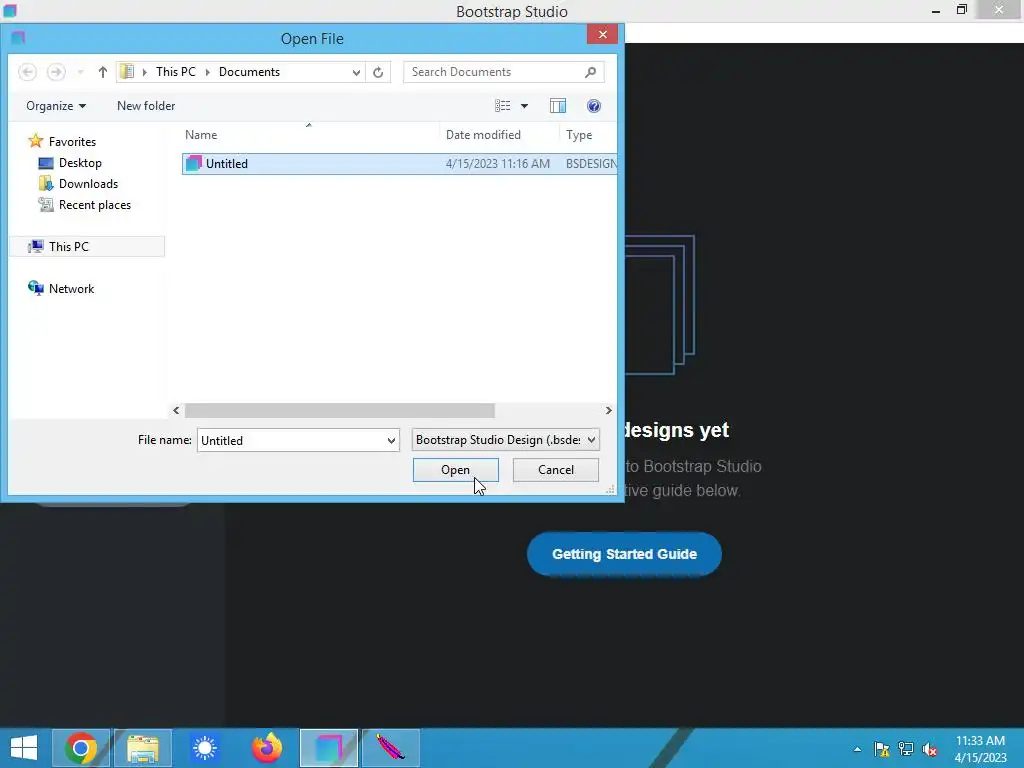Show hidden tray icons arrow
1024x768 pixels.
click(x=857, y=749)
